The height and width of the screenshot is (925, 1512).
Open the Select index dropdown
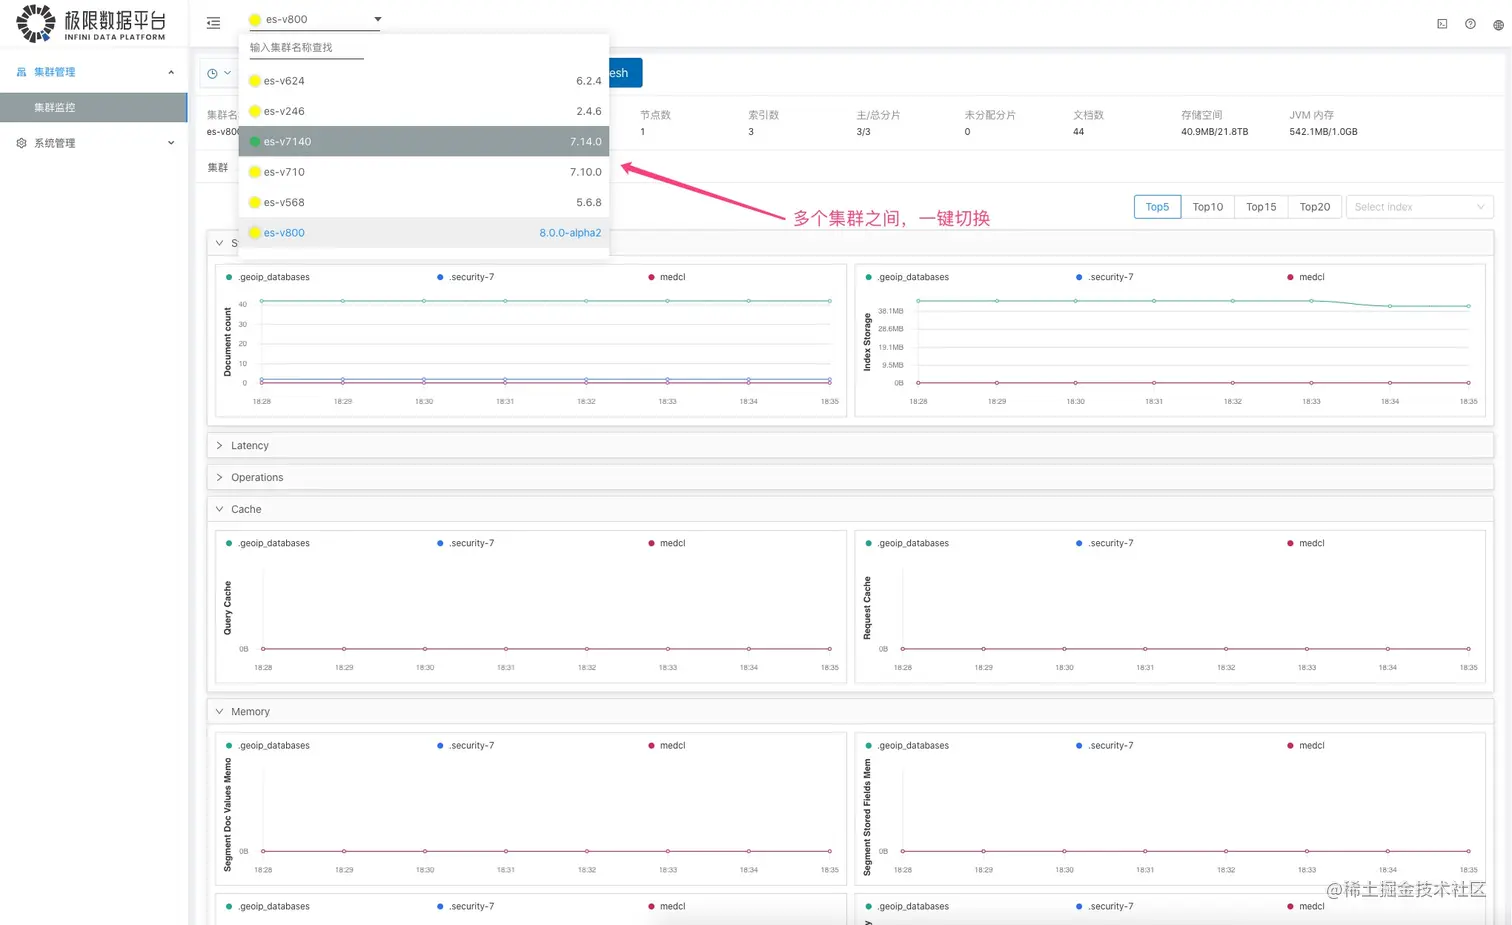1419,207
